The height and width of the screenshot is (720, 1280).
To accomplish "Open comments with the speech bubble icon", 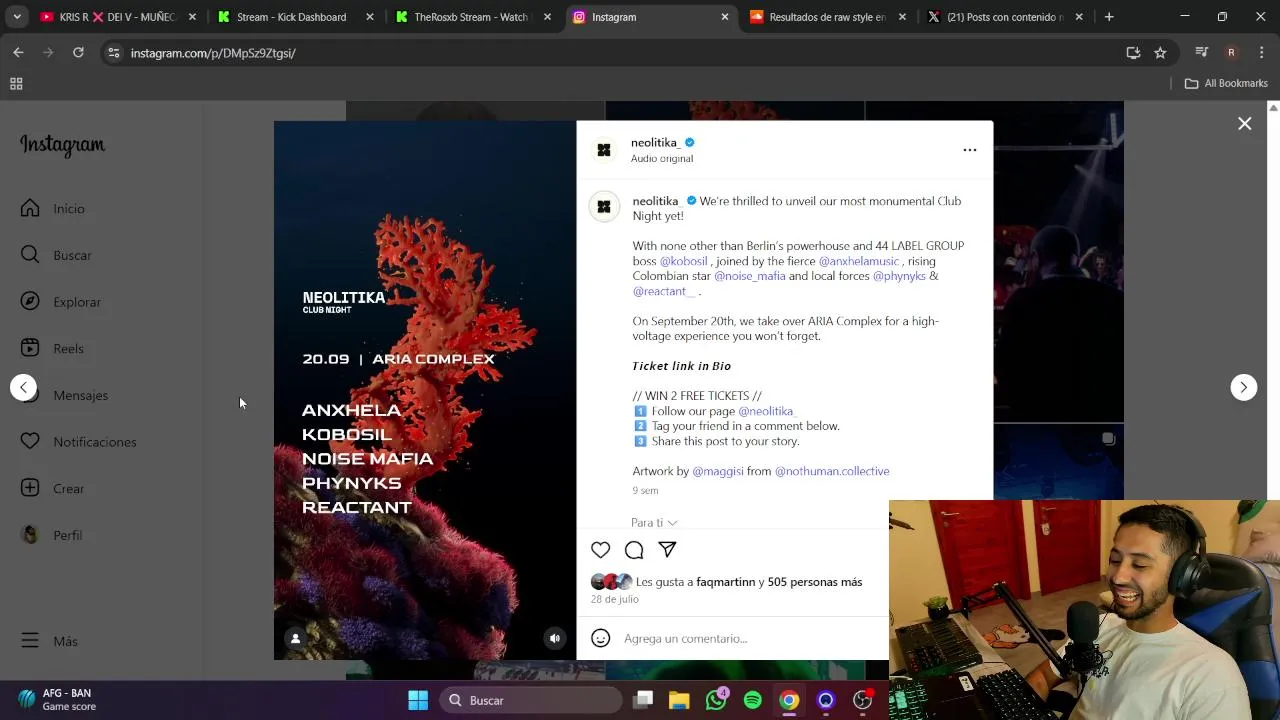I will pos(634,550).
